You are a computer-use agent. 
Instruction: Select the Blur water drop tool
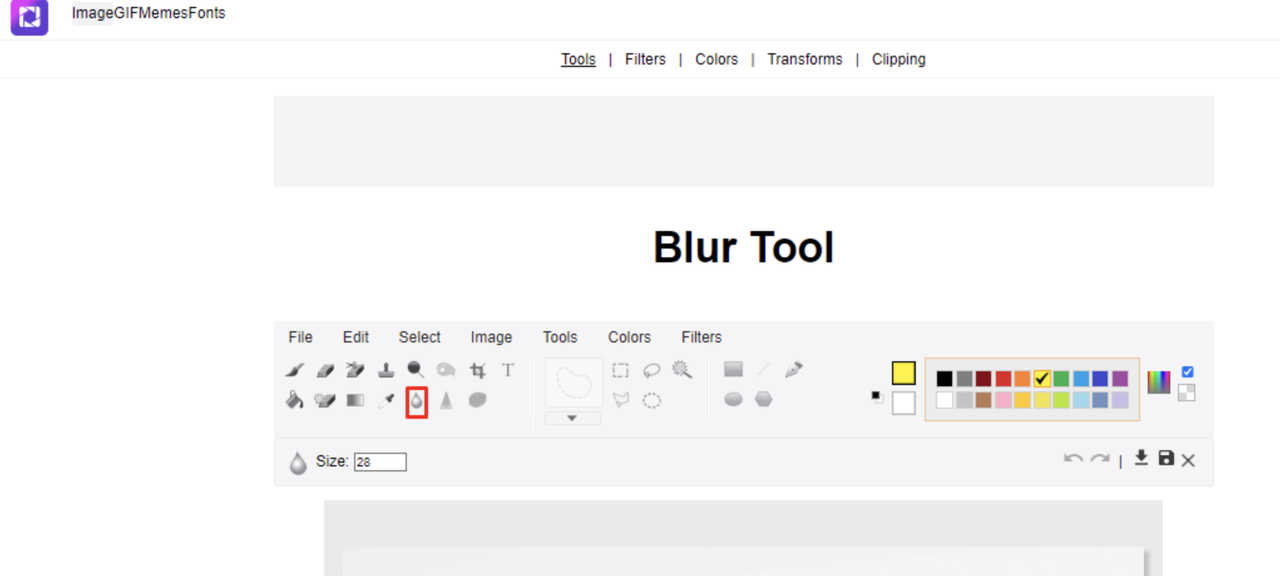point(417,401)
